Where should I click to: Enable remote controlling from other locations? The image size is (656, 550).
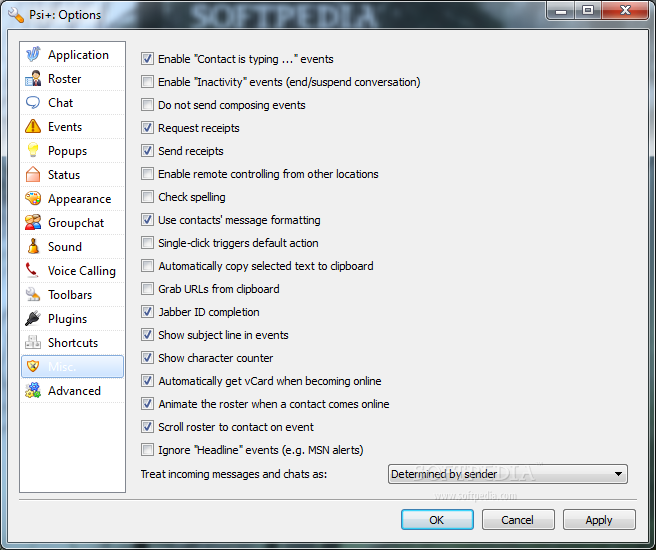coord(147,174)
